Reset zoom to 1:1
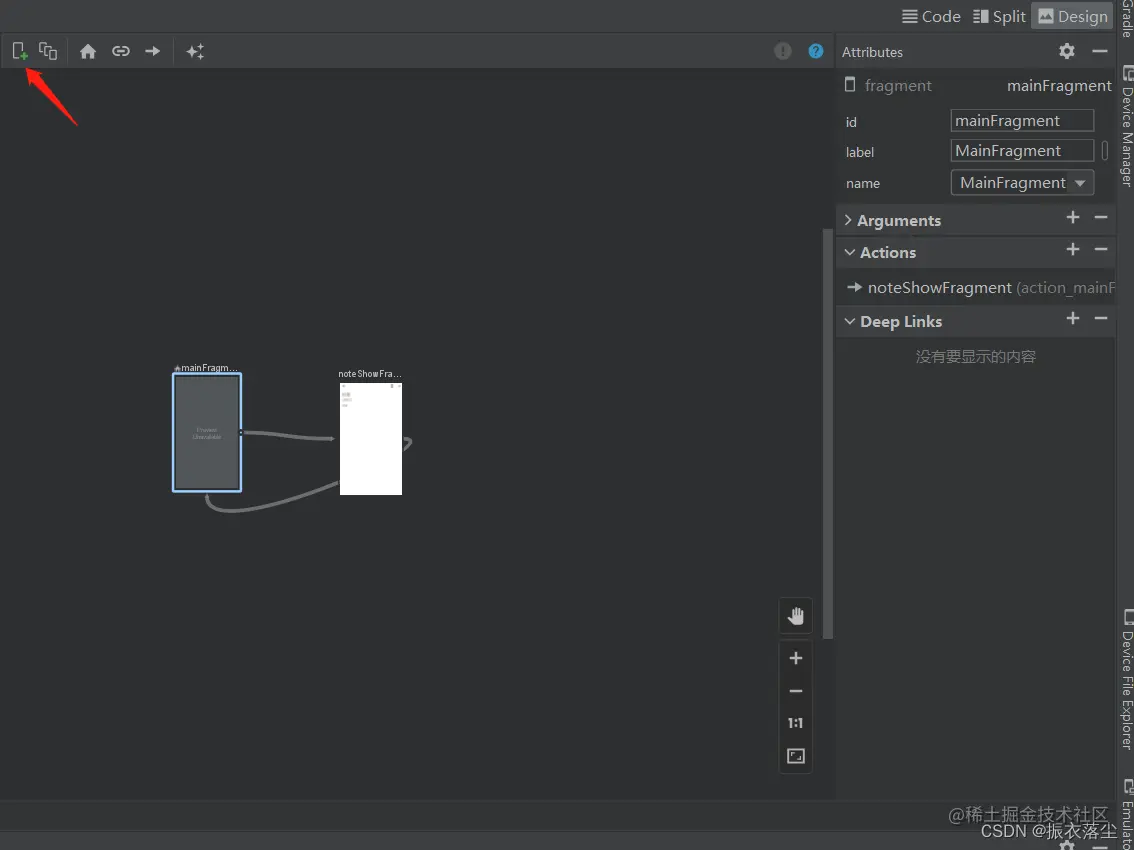The width and height of the screenshot is (1134, 850). pos(796,723)
